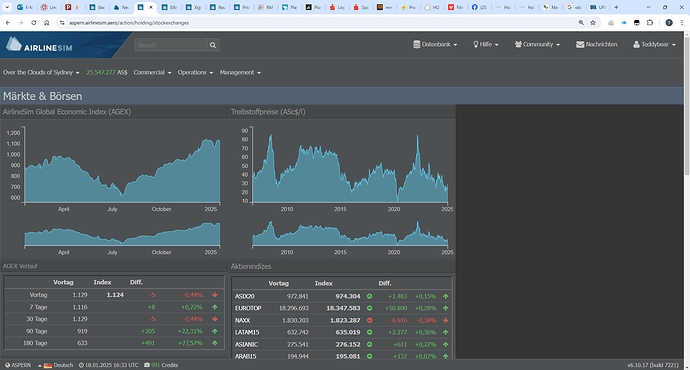Switch language via the Deutsch selector

tap(55, 365)
